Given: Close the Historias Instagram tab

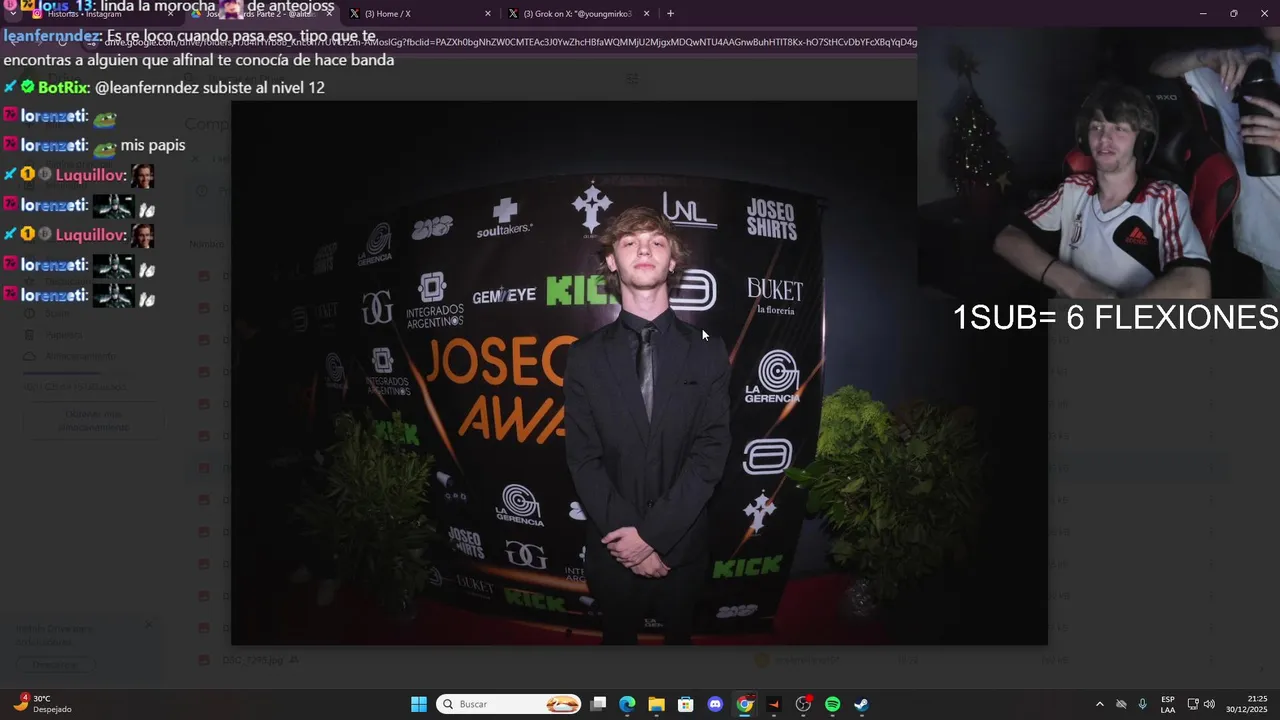Looking at the screenshot, I should coord(171,14).
